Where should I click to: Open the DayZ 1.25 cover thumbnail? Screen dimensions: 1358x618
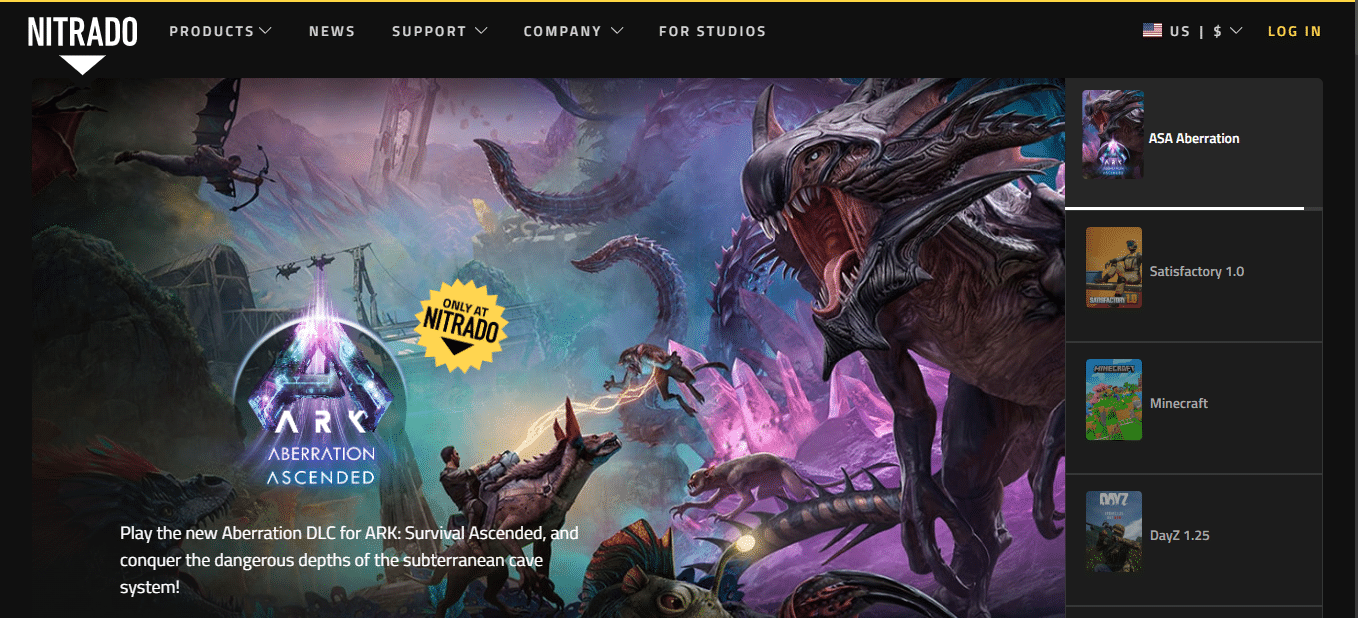[x=1114, y=532]
